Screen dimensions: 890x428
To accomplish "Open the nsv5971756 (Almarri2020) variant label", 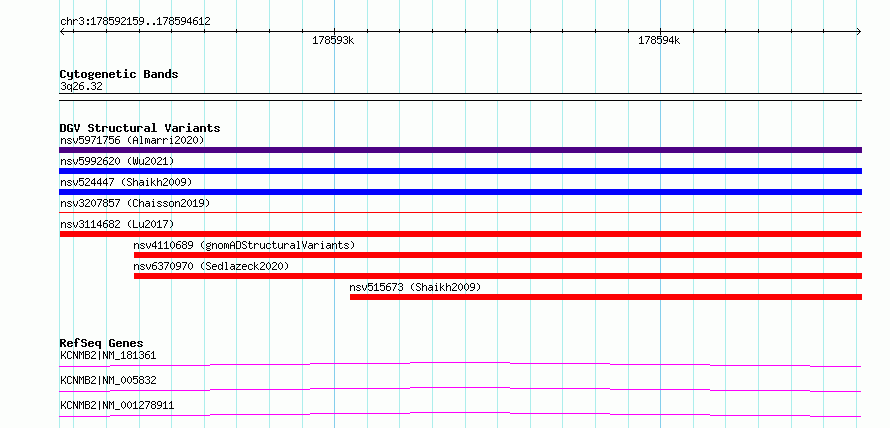I will point(132,140).
